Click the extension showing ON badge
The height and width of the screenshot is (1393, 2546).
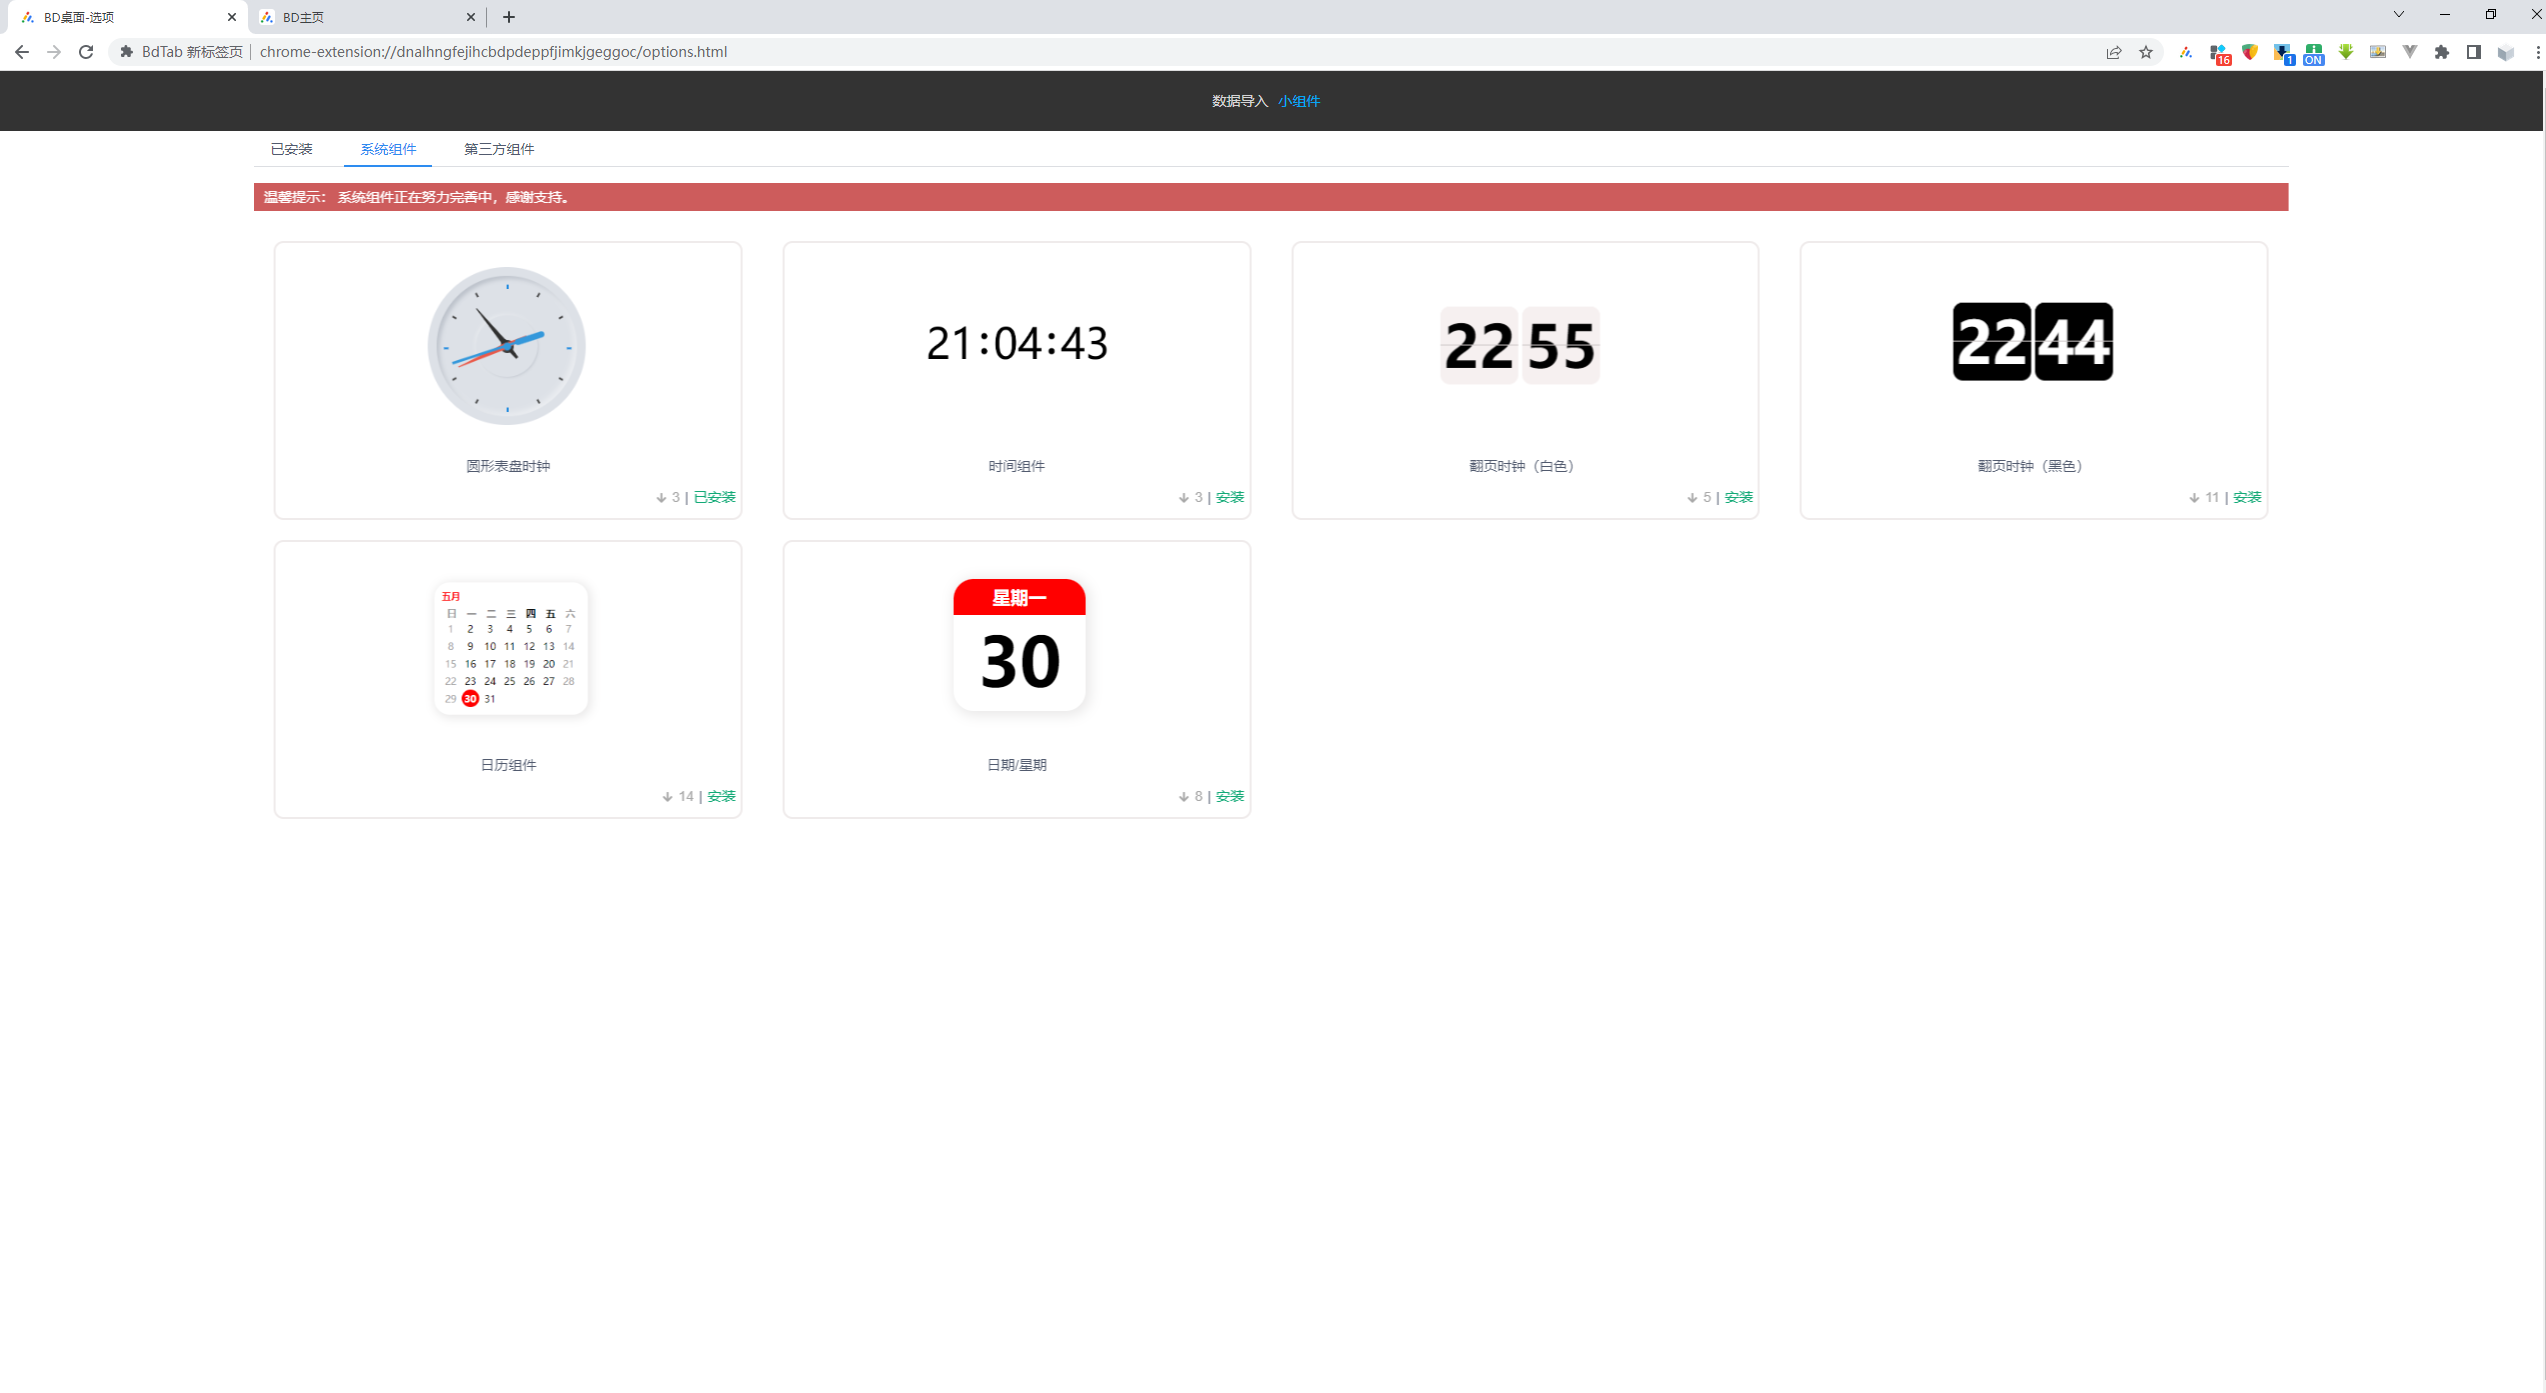2314,53
